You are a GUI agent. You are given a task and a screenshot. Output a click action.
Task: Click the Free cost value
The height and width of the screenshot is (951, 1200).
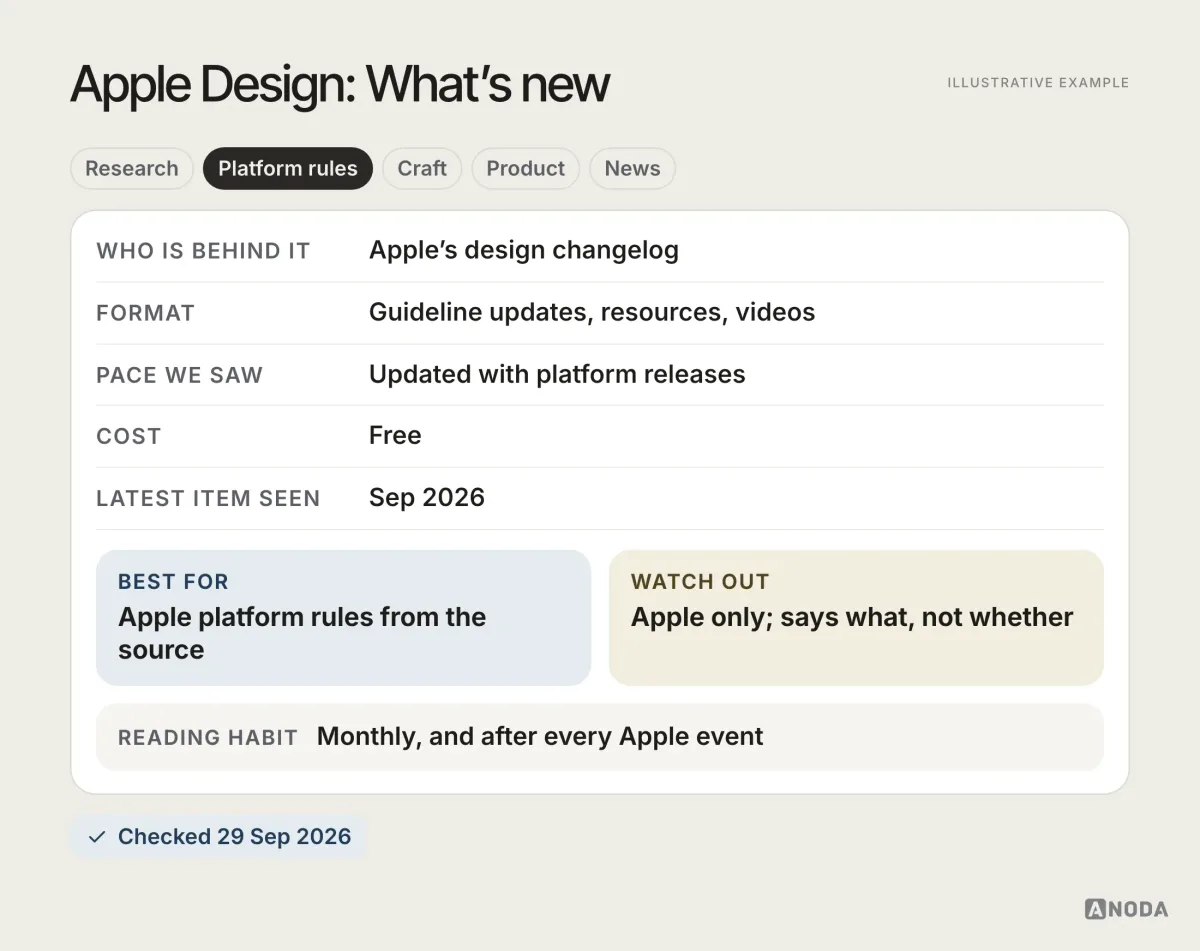395,435
